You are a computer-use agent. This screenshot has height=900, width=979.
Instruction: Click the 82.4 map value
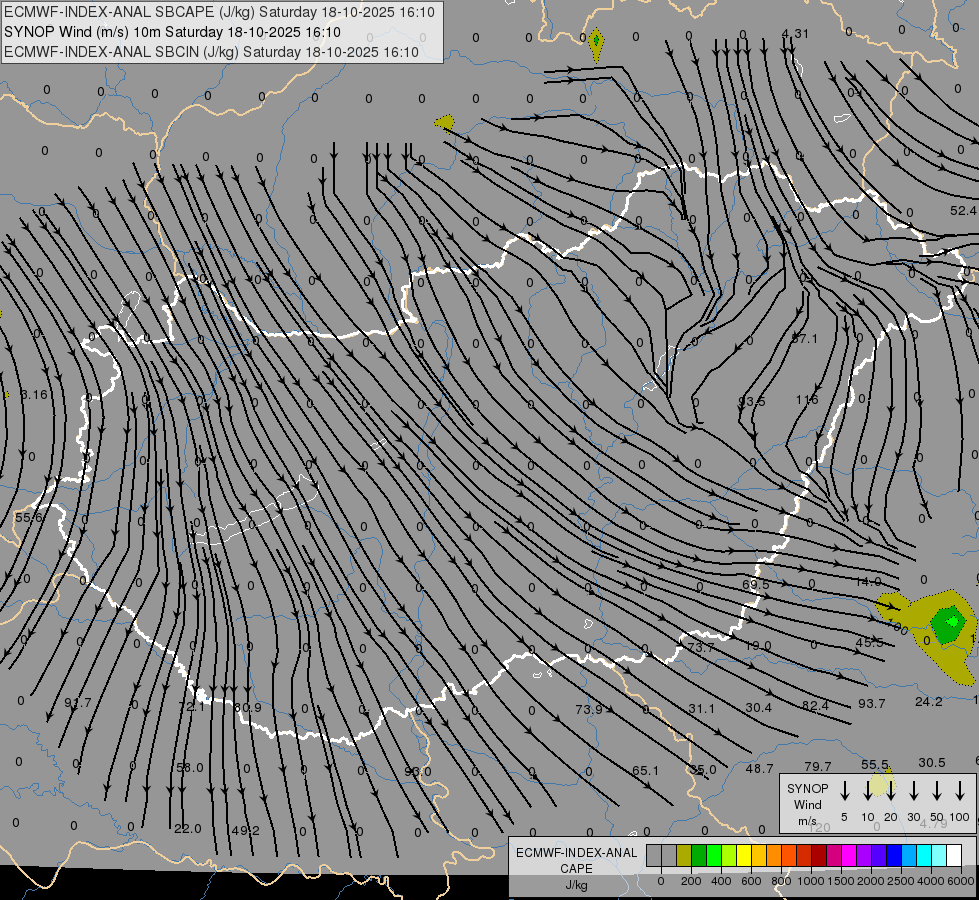(815, 705)
